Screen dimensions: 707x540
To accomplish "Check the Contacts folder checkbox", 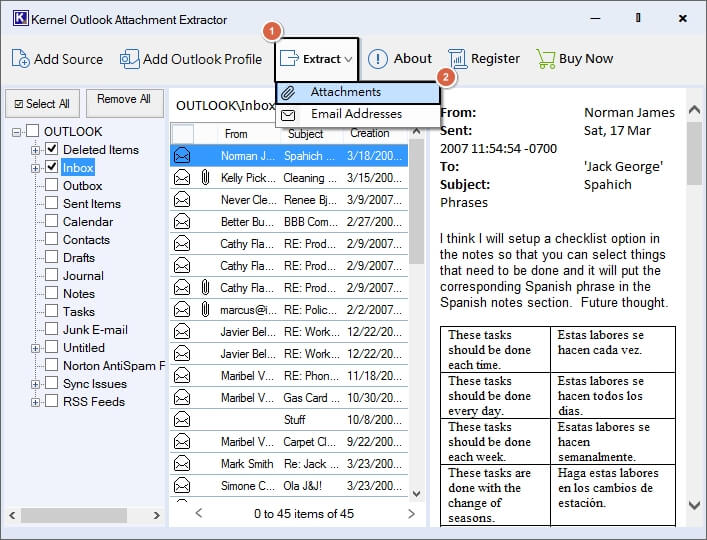I will tap(52, 239).
